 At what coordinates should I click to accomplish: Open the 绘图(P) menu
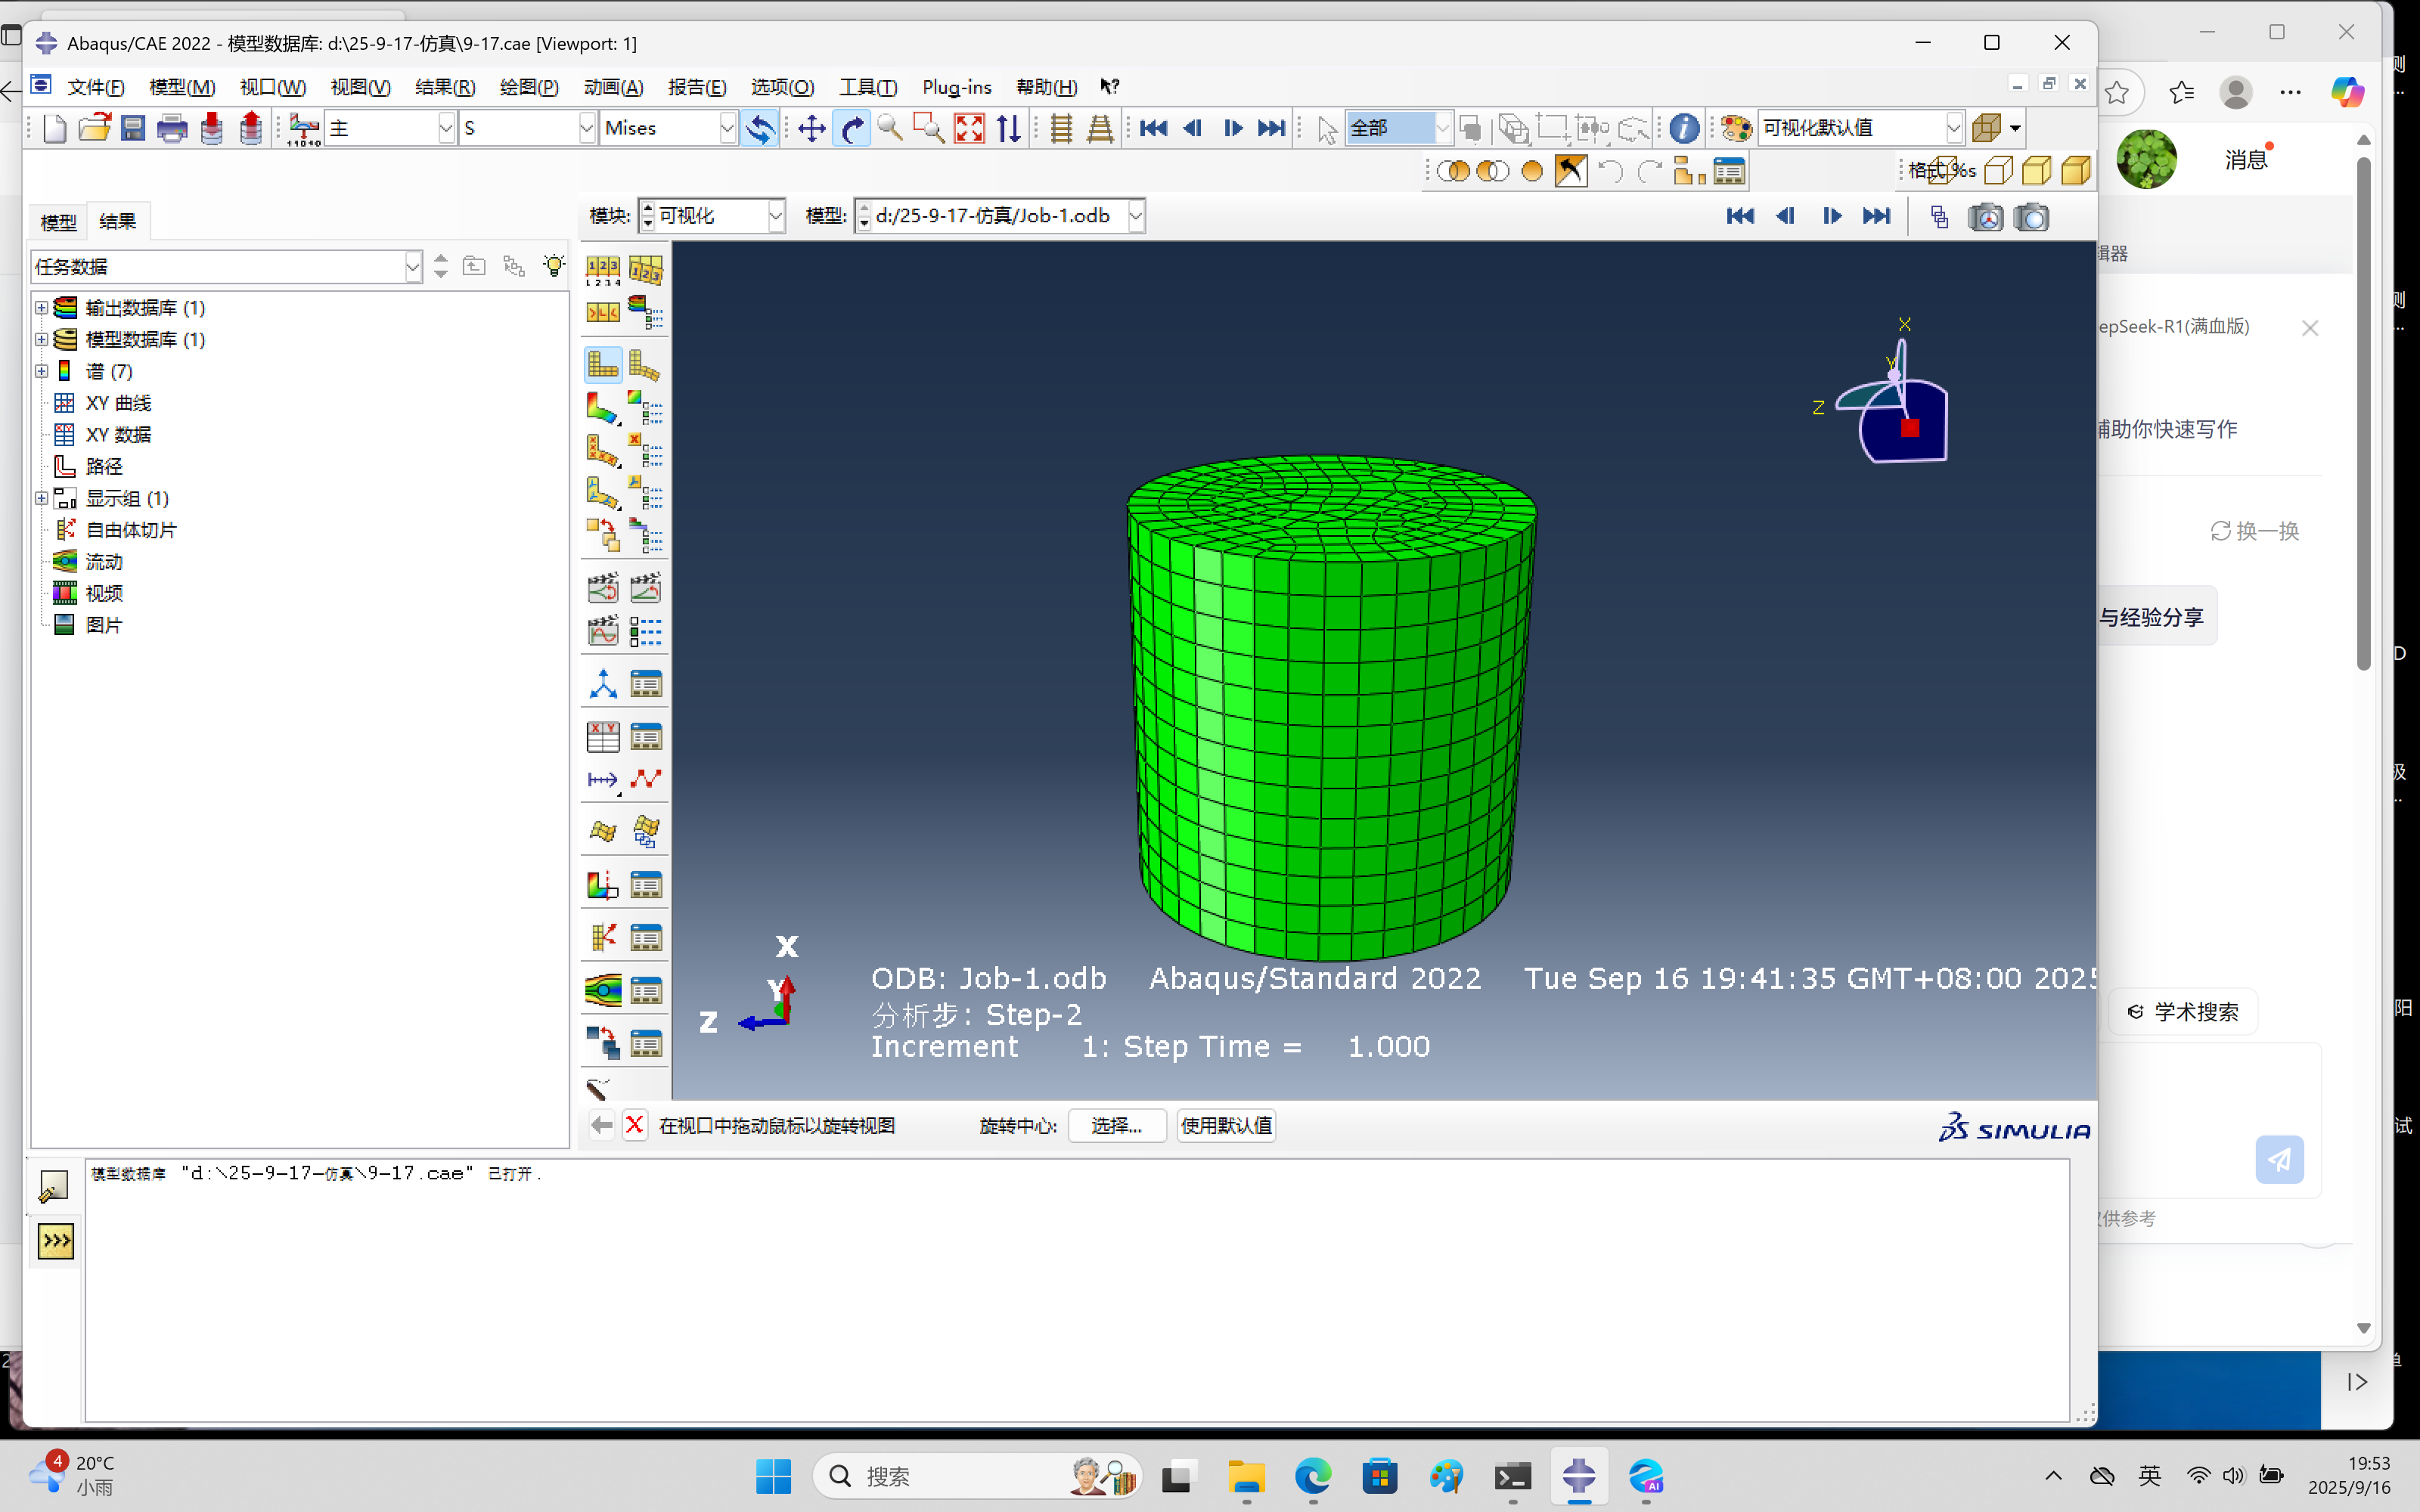[529, 87]
